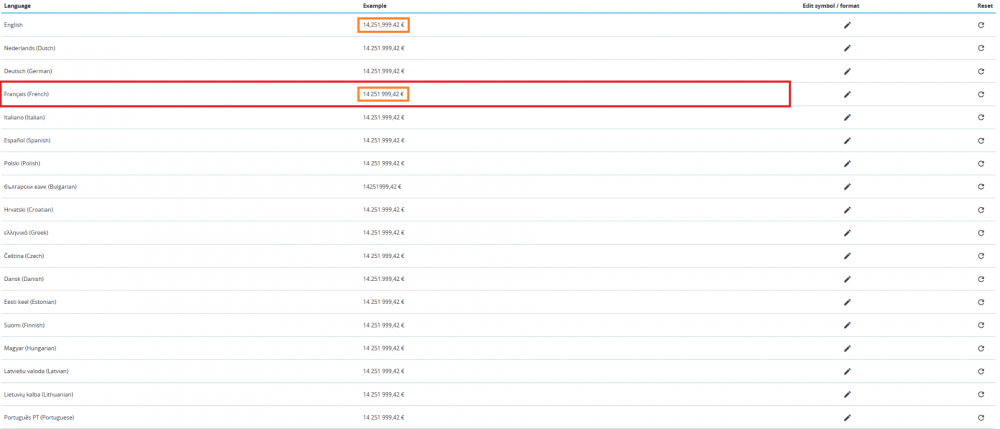The width and height of the screenshot is (1000, 429).
Task: Select the Greek language cell
Action: (26, 233)
